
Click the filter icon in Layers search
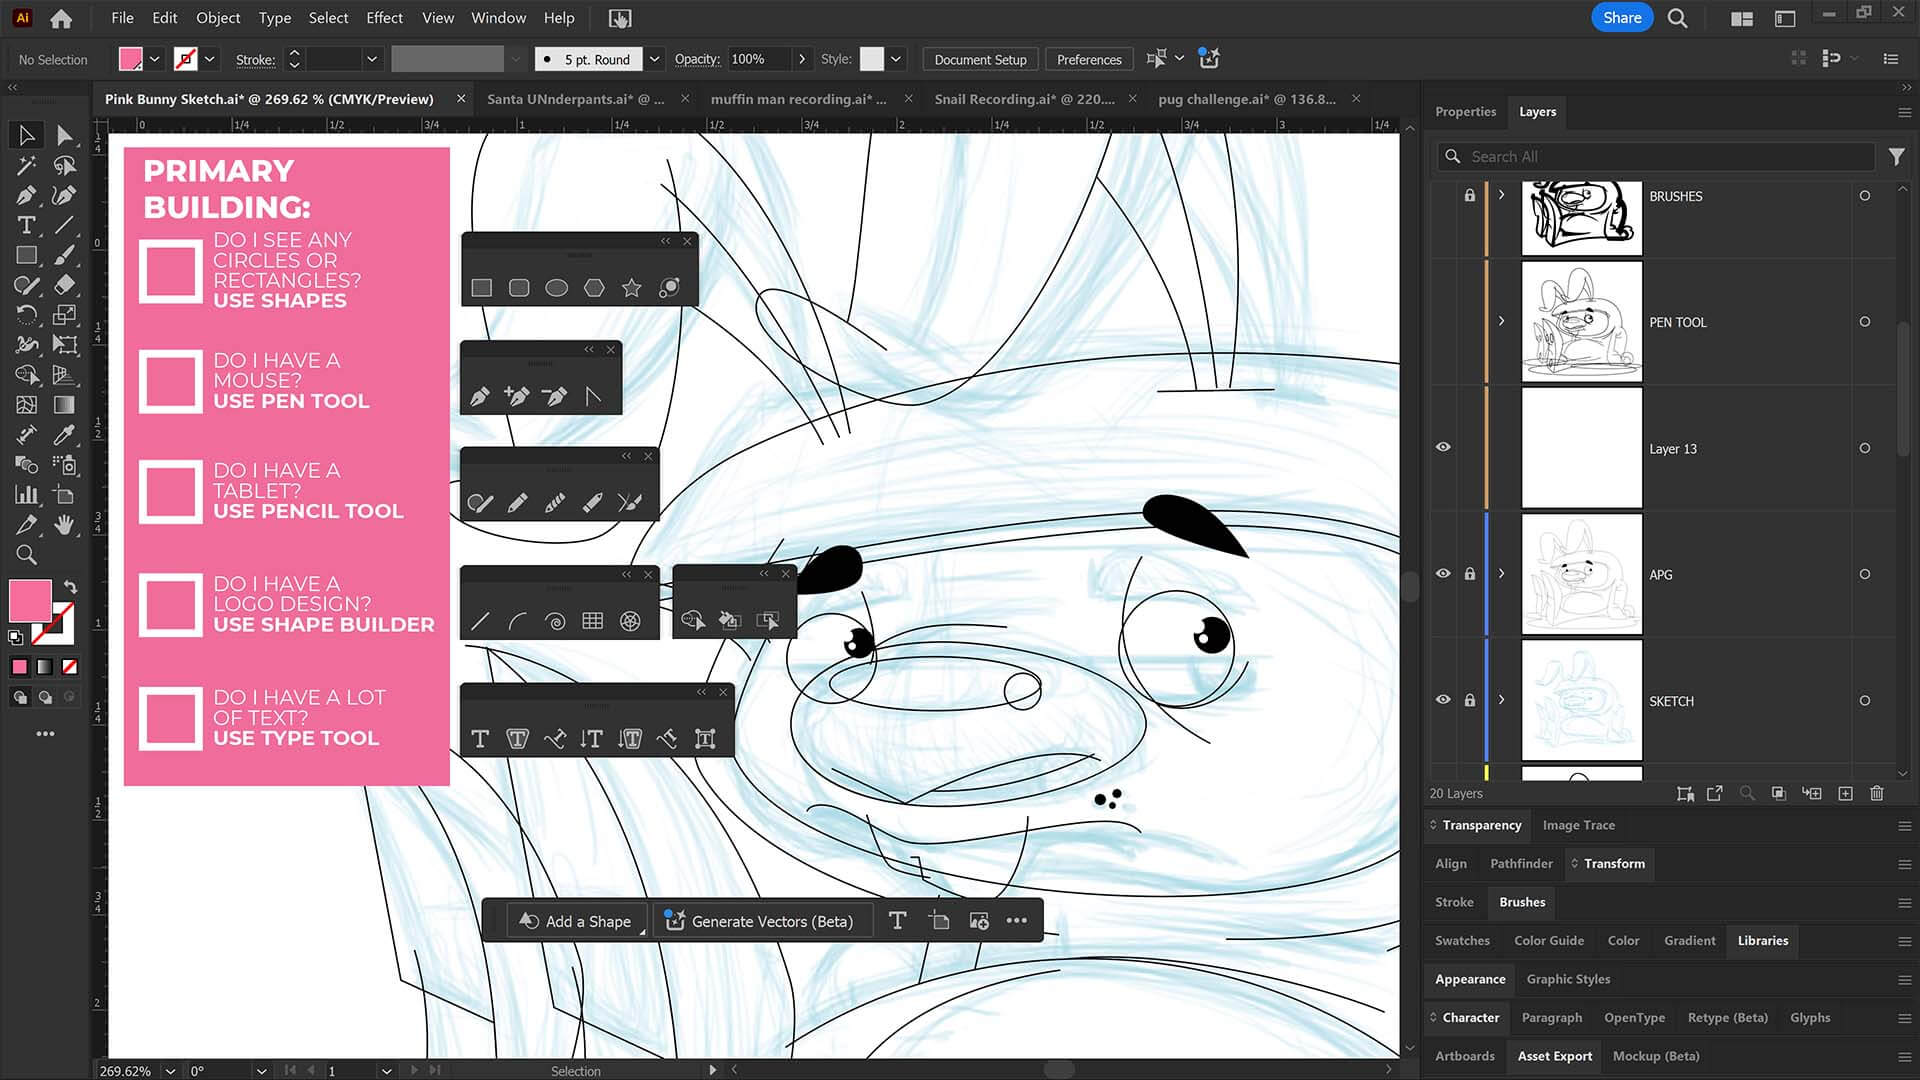pos(1896,157)
